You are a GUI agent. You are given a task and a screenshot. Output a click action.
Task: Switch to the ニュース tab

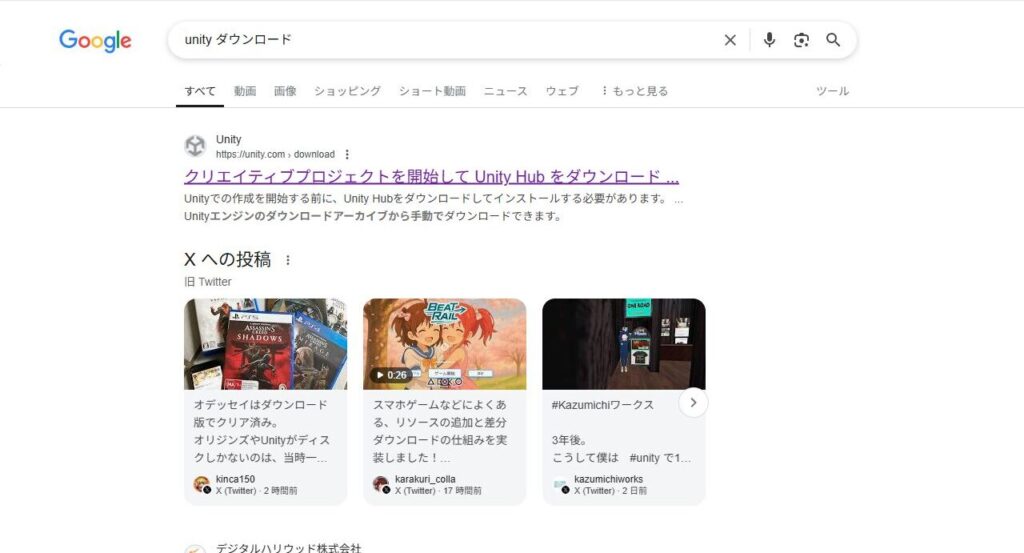tap(505, 91)
